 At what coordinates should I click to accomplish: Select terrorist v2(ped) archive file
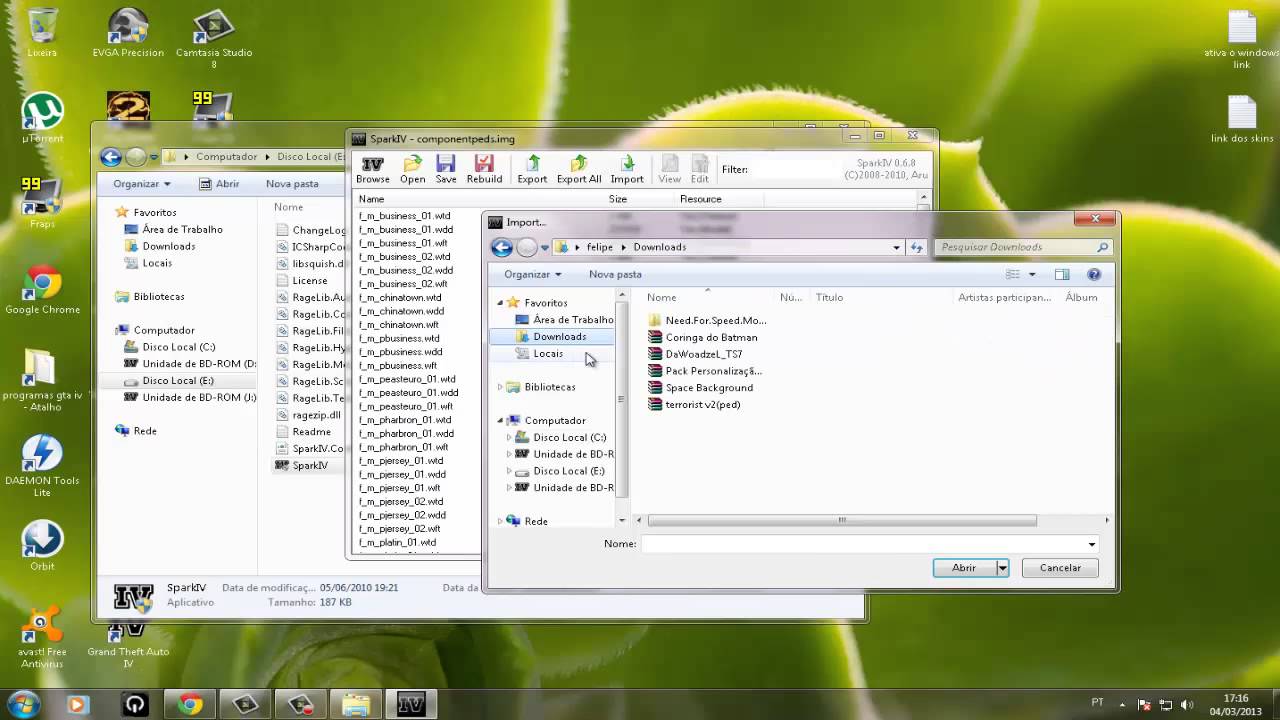point(694,405)
